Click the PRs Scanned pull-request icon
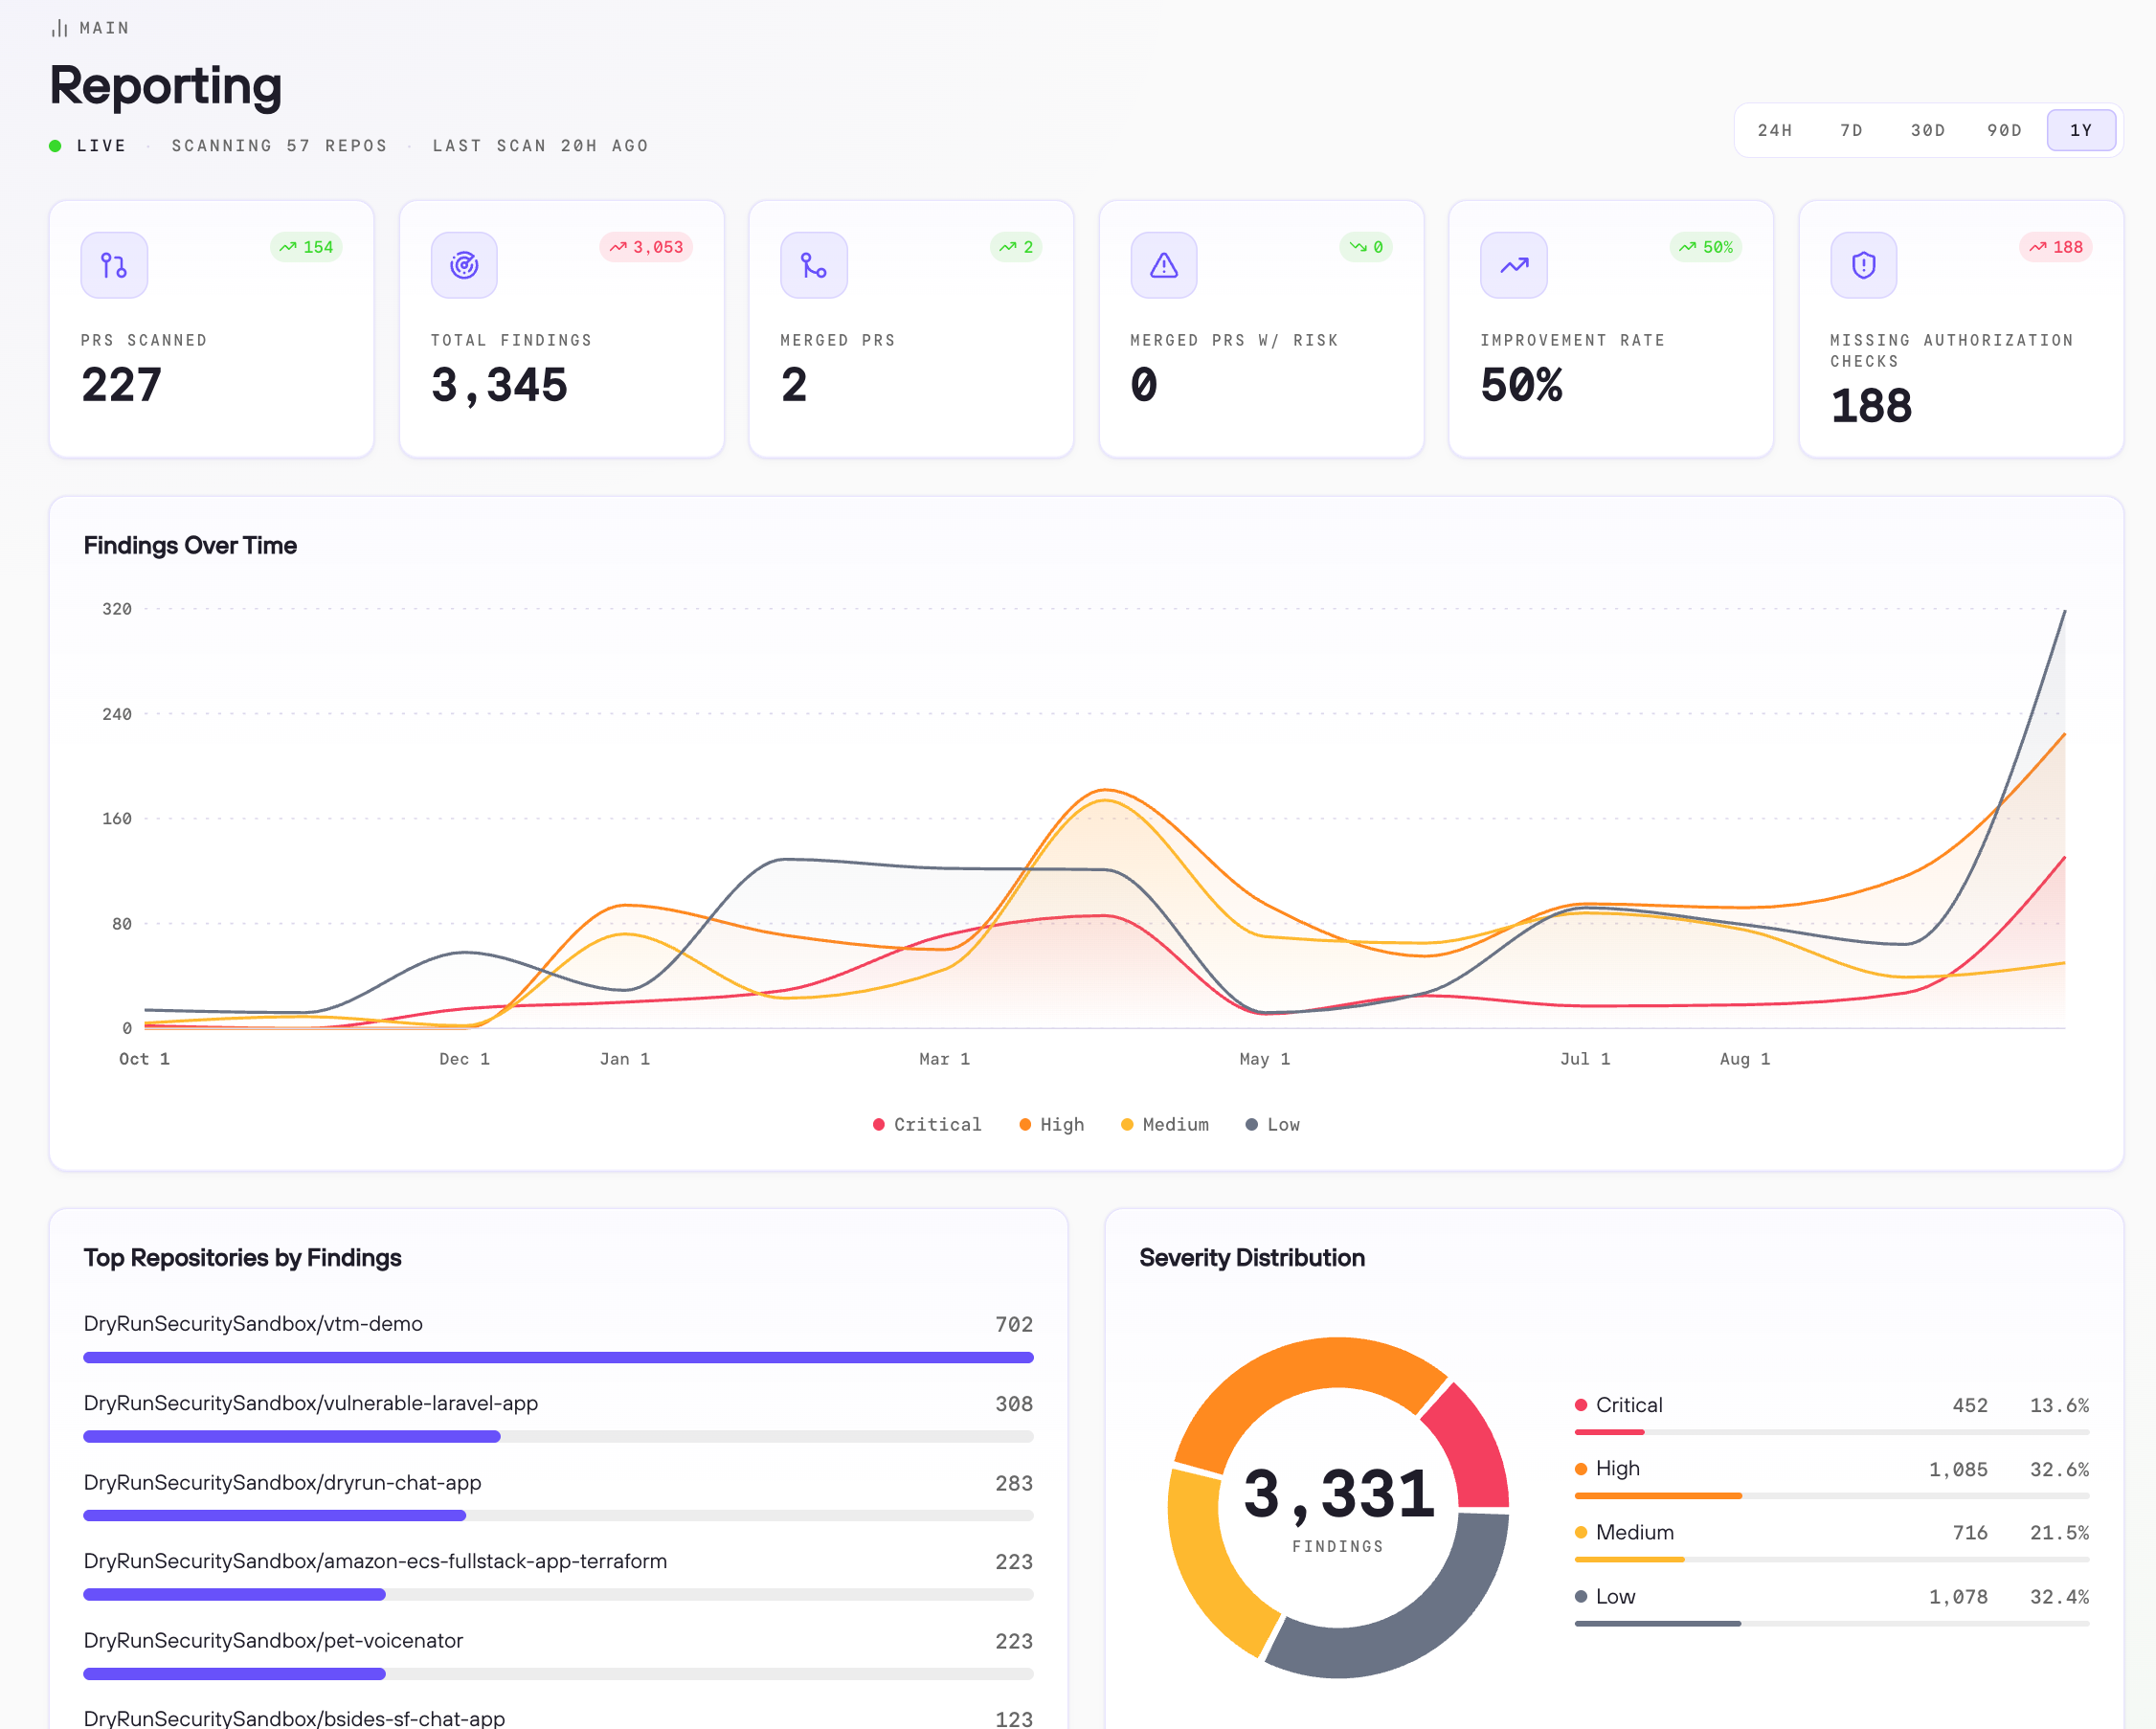The width and height of the screenshot is (2156, 1729). [114, 265]
